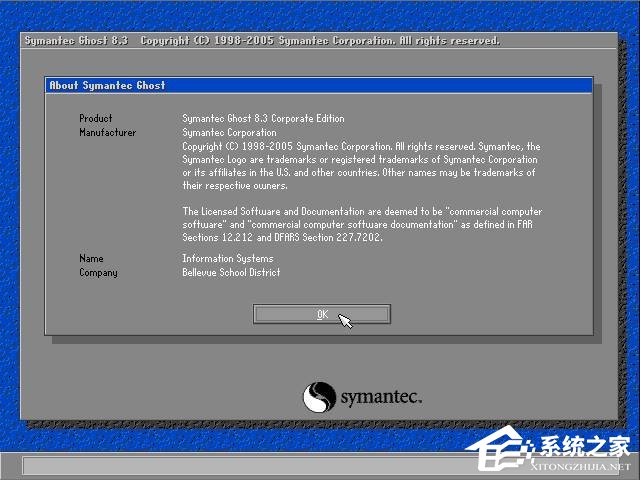Click the Company field label
This screenshot has width=640, height=480.
(x=98, y=273)
